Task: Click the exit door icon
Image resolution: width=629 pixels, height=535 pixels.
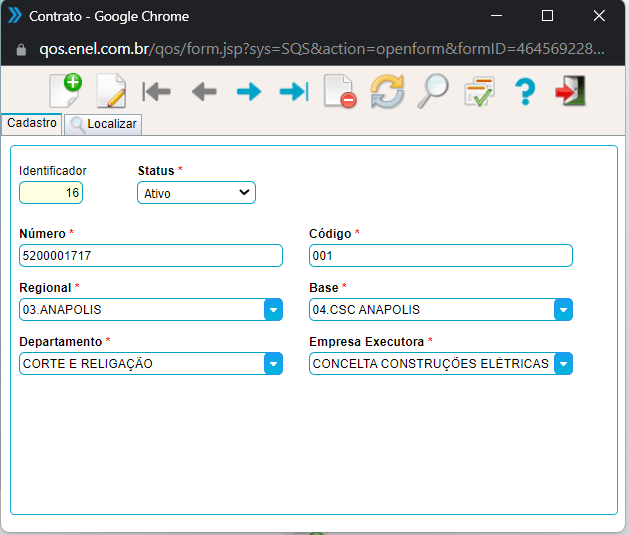Action: [569, 92]
